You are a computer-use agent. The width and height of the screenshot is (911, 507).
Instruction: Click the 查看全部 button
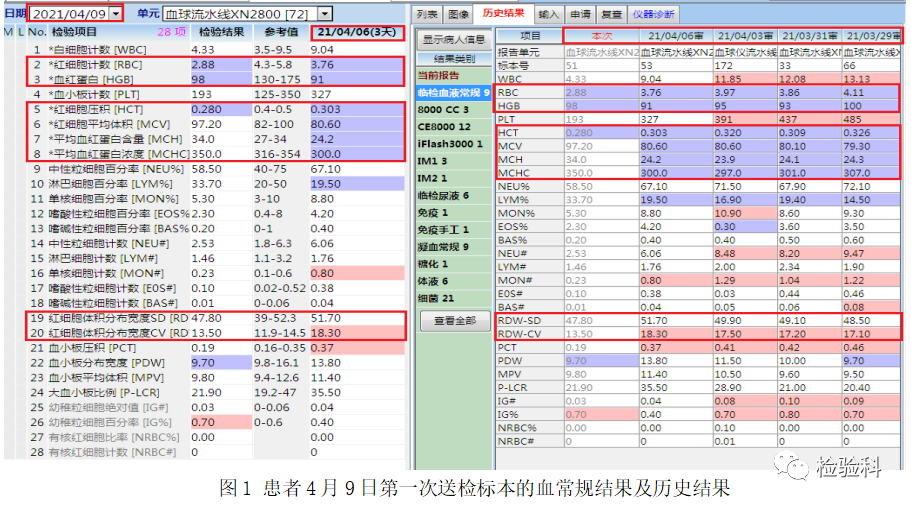pyautogui.click(x=455, y=321)
